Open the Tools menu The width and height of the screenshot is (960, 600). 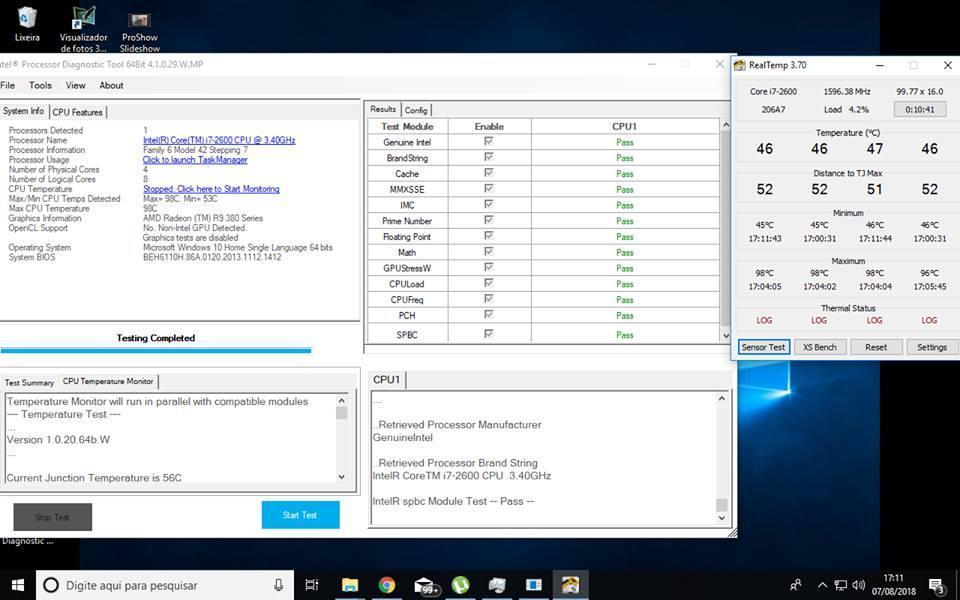40,86
